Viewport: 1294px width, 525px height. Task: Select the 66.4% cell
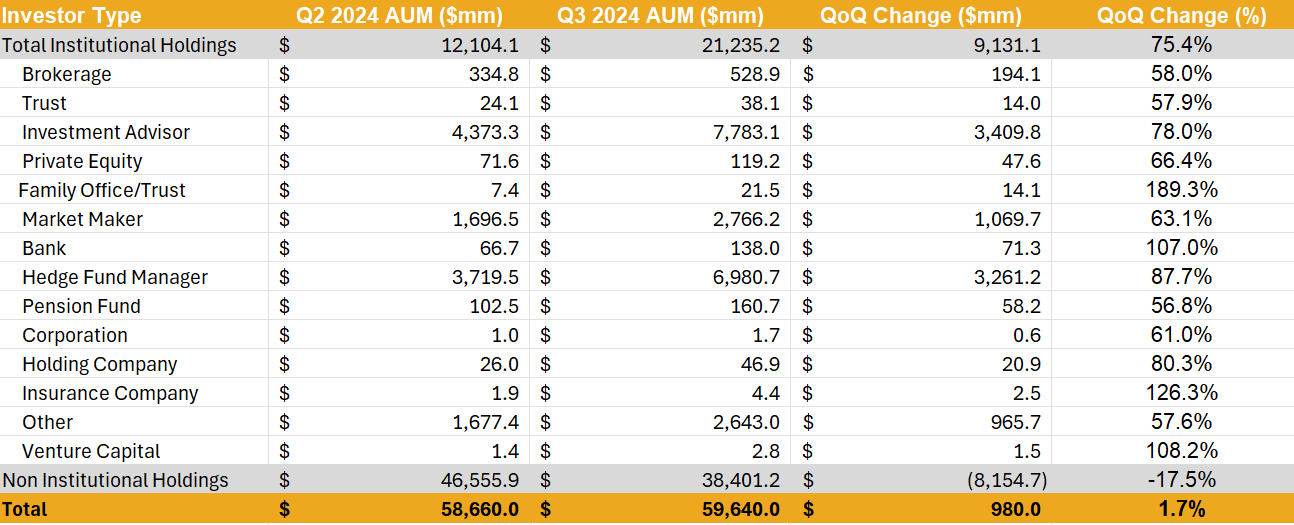[x=1181, y=161]
